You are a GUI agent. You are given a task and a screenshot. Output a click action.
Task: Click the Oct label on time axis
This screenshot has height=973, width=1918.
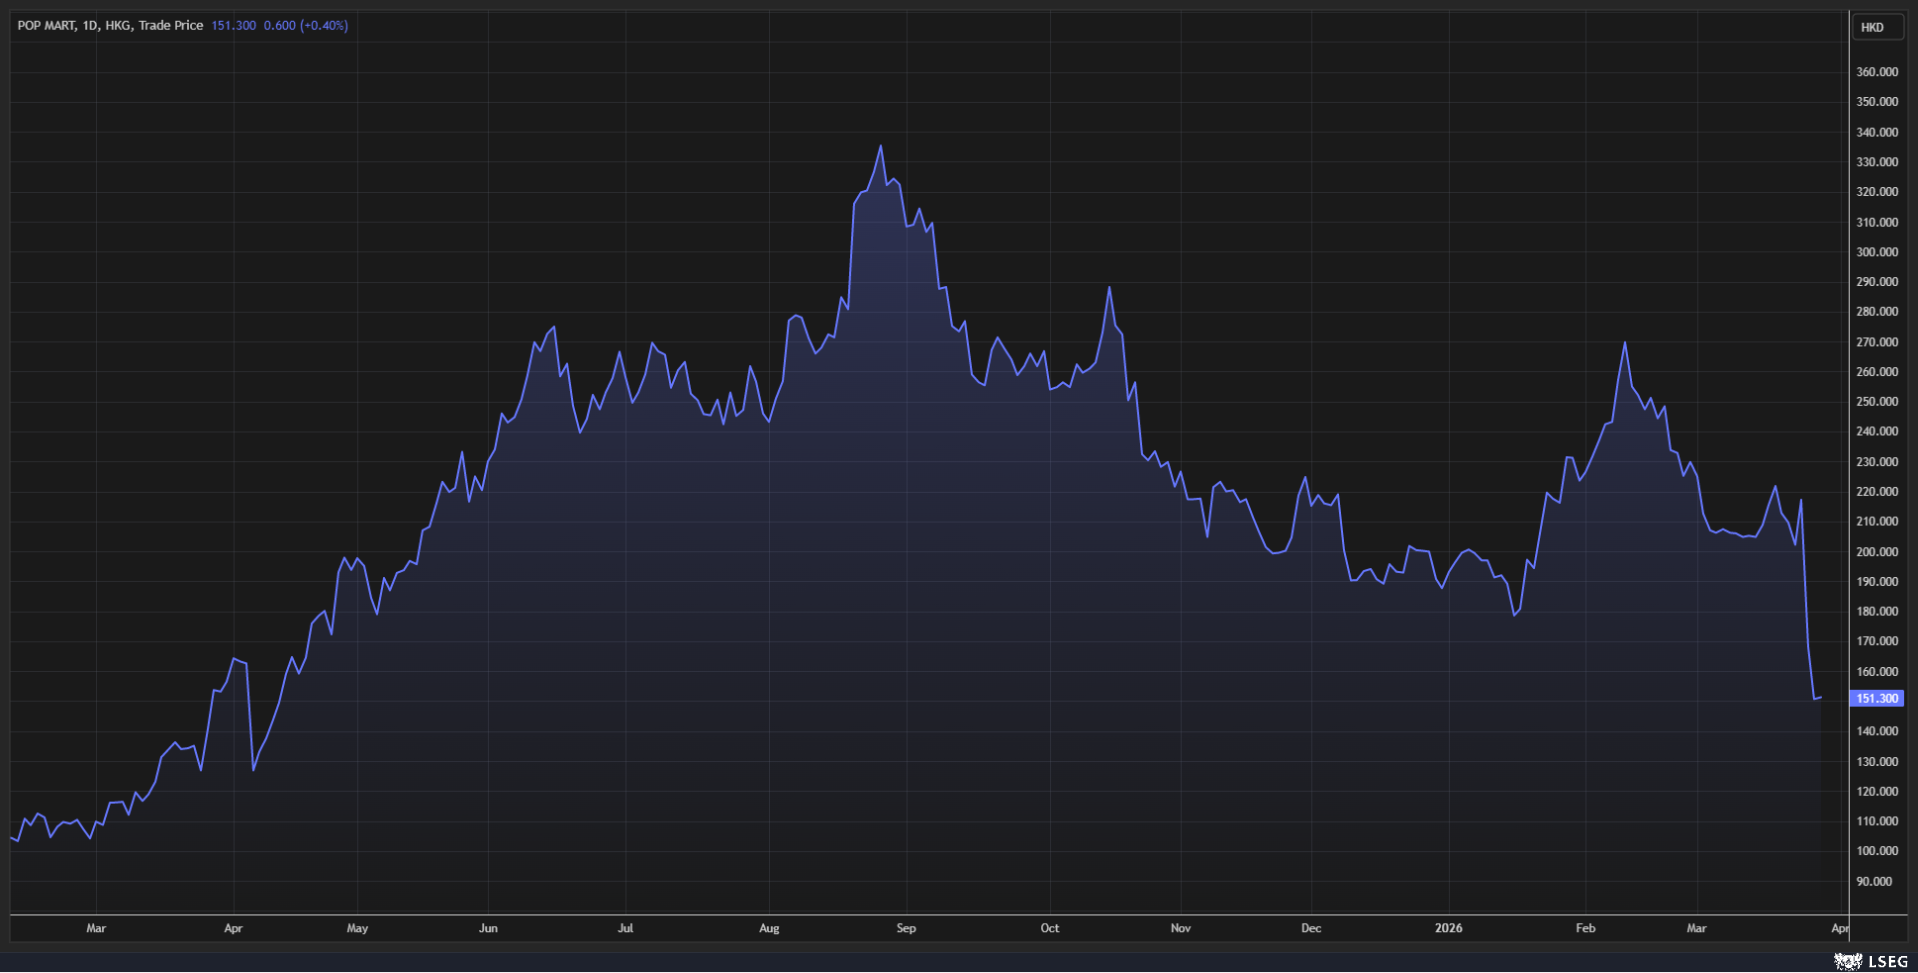[x=1049, y=928]
